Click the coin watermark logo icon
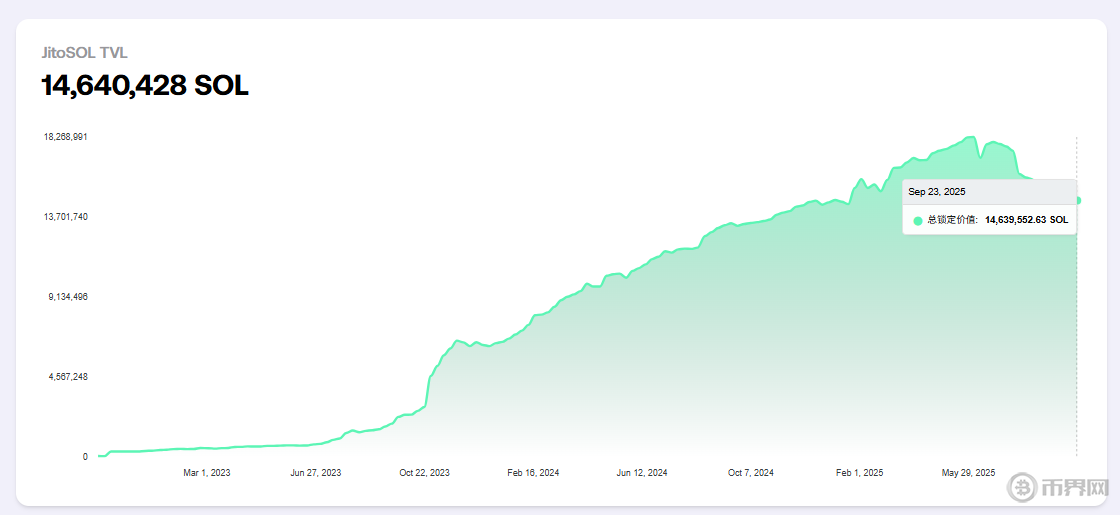Screen dimensions: 1120x515 click(1024, 487)
